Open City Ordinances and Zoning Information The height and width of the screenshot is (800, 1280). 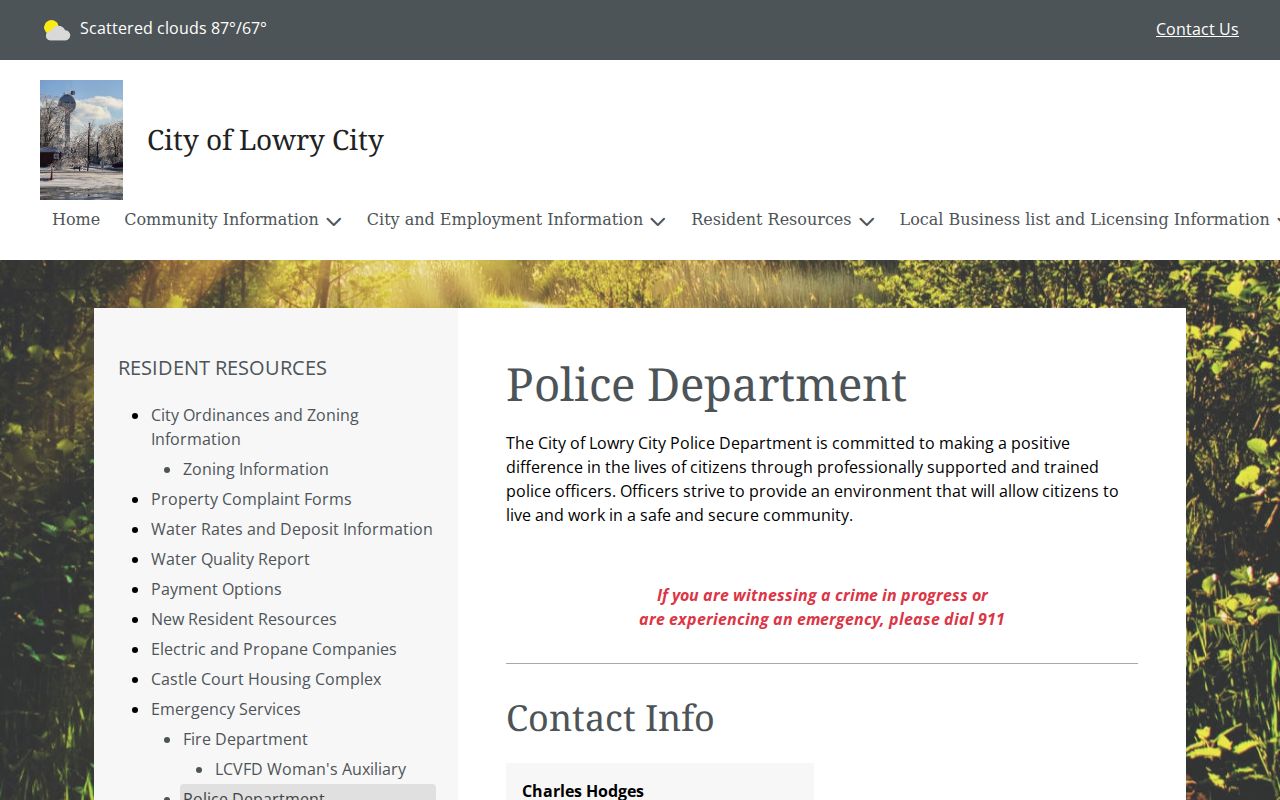255,427
